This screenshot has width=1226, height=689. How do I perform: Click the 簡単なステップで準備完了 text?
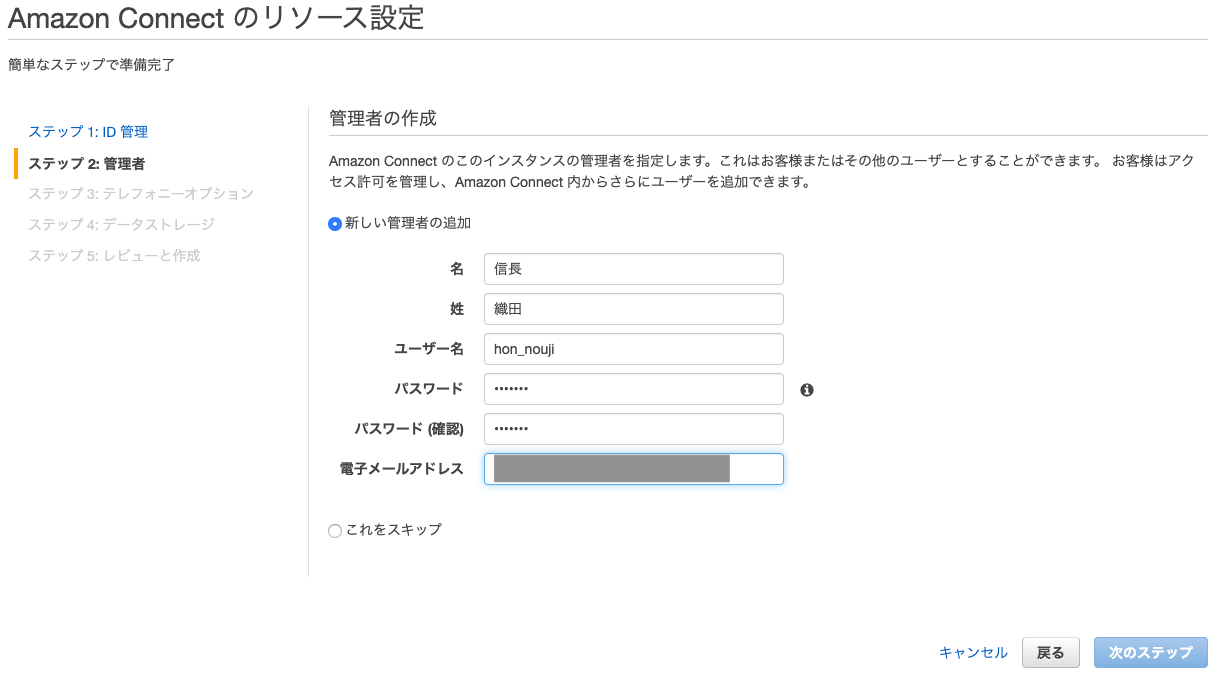pyautogui.click(x=92, y=65)
